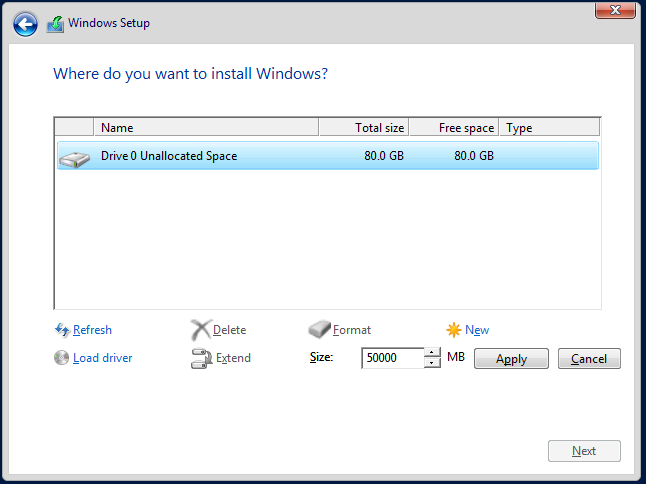
Task: Click the blue back arrow button
Action: 25,24
